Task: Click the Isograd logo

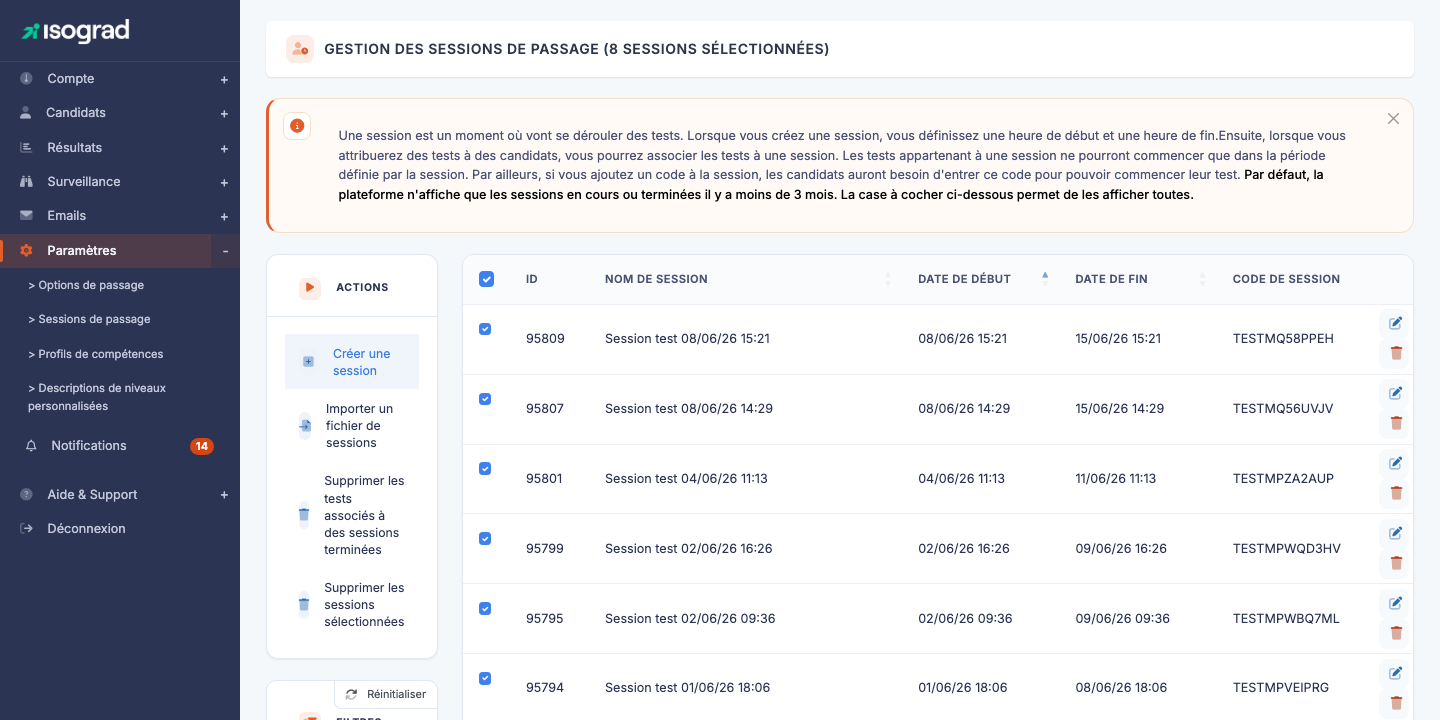Action: point(75,31)
